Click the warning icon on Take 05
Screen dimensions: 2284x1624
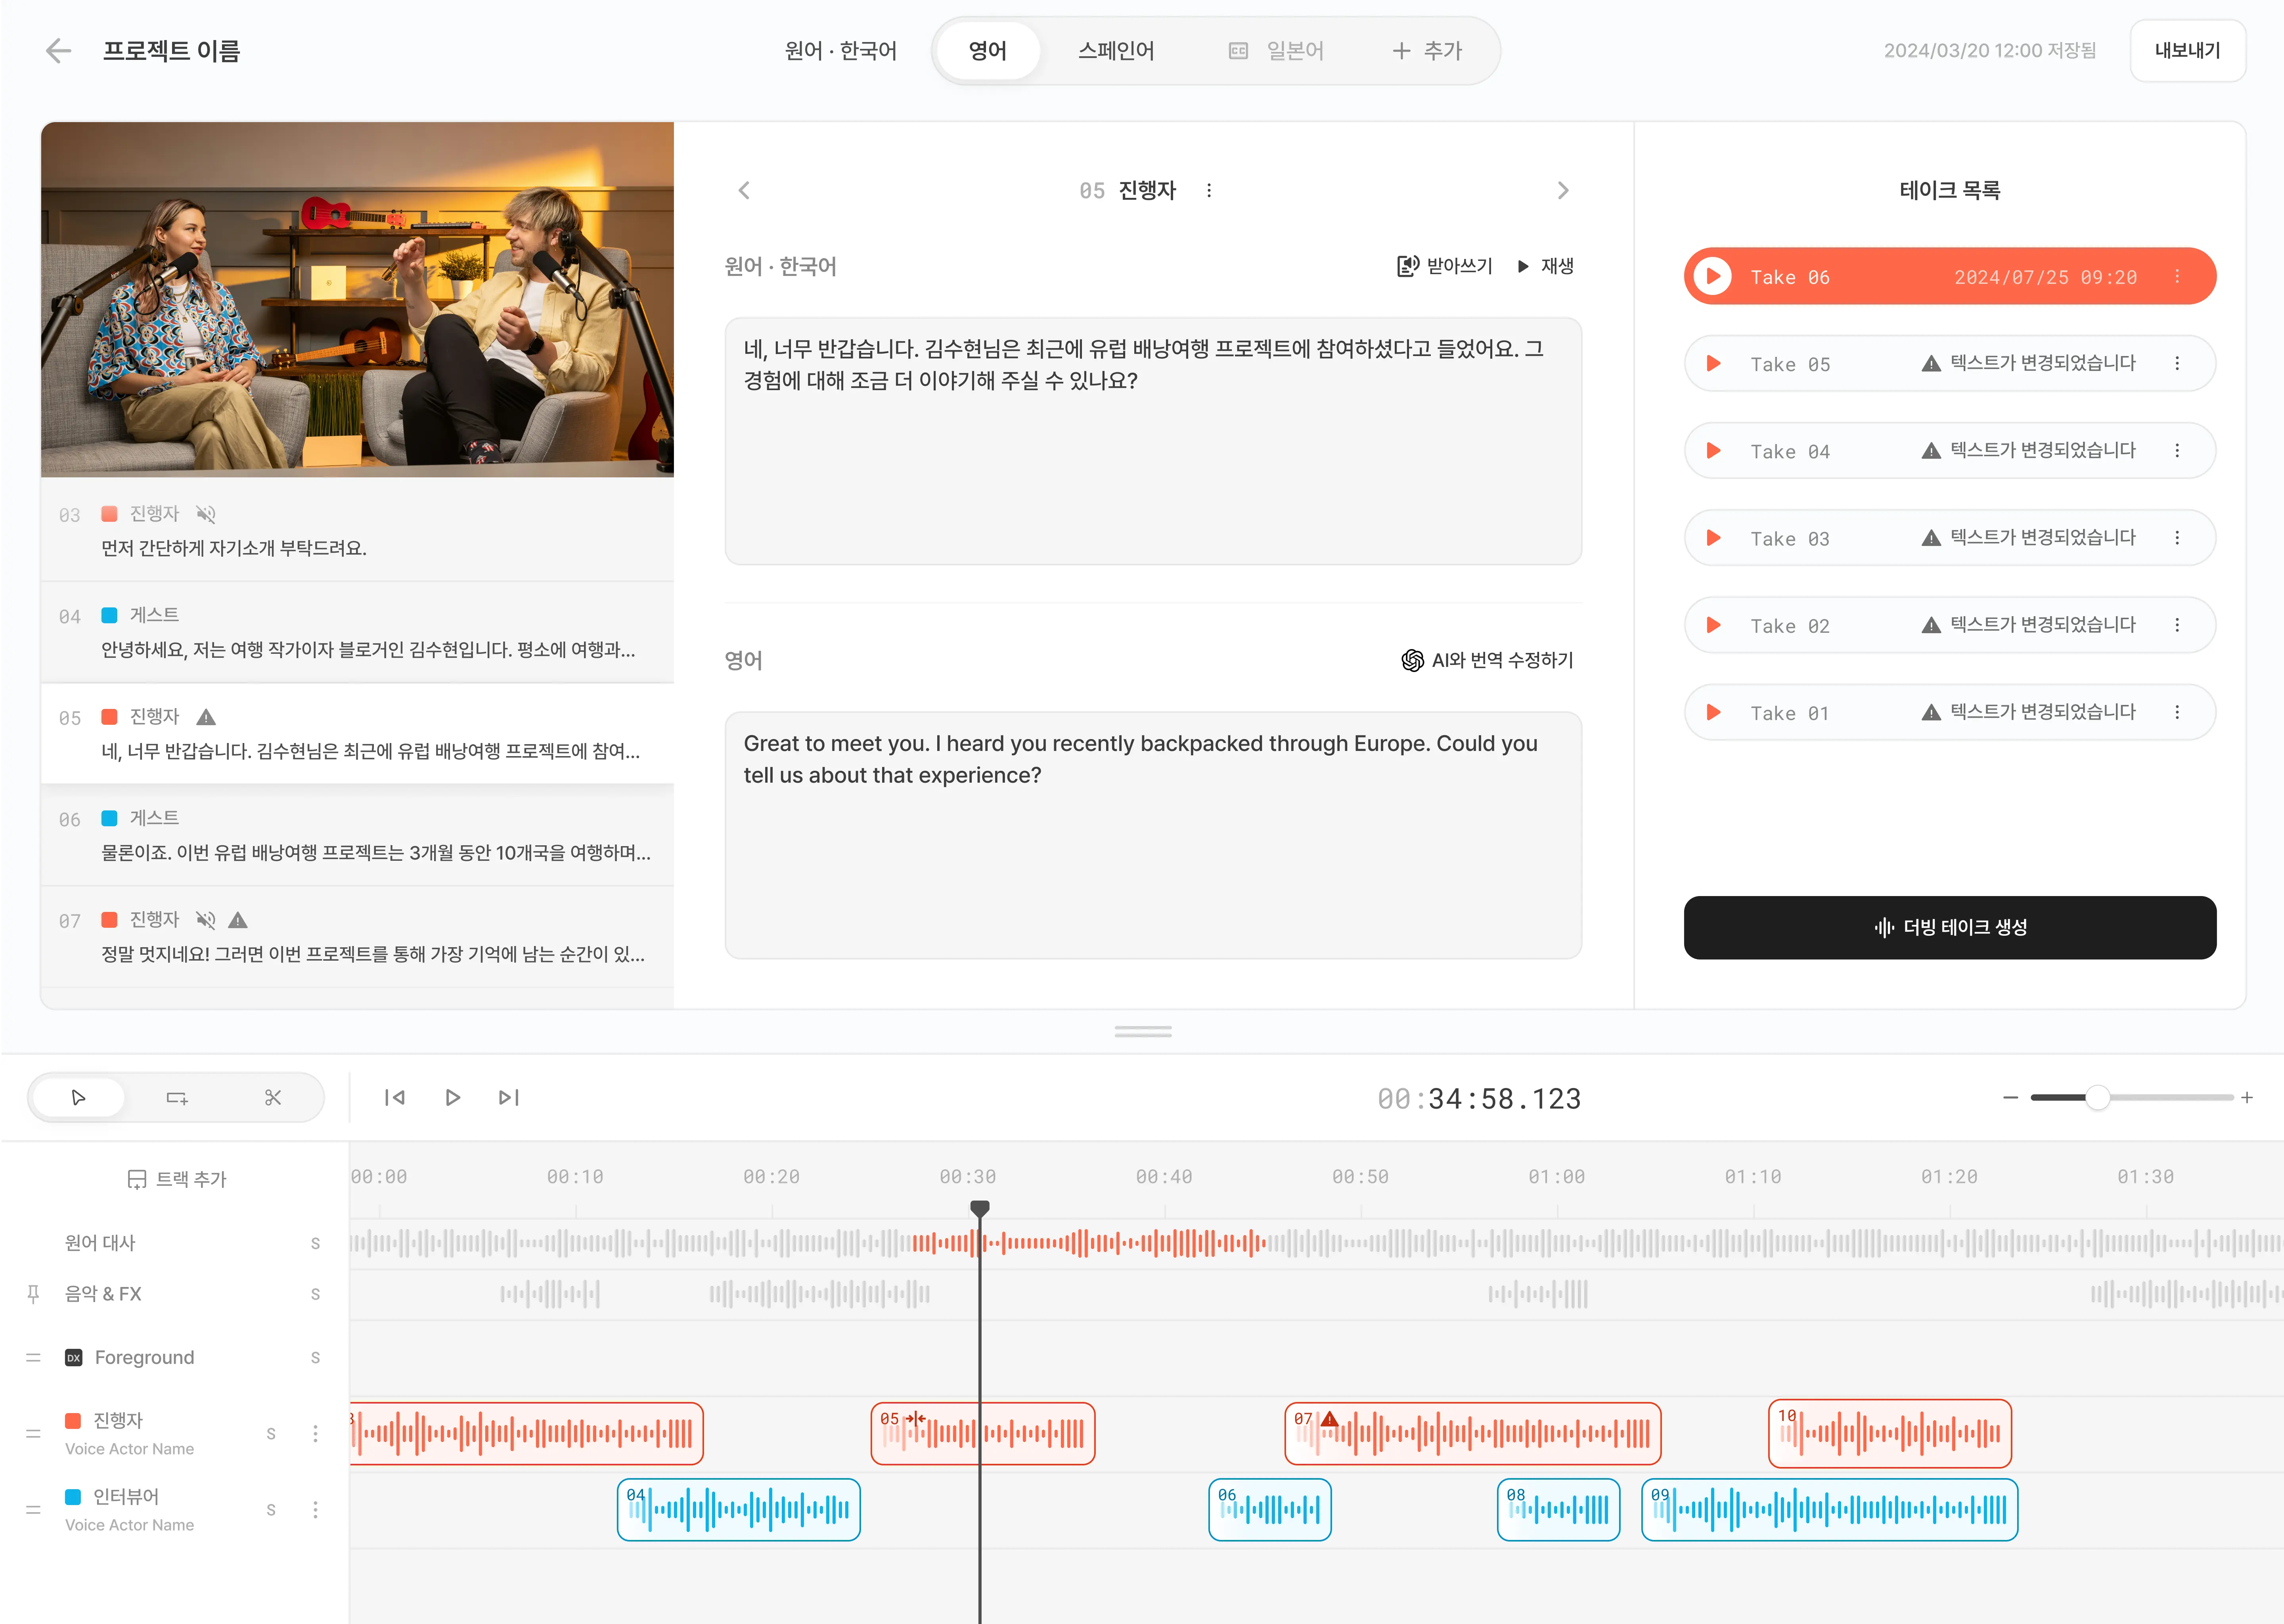pos(1931,363)
